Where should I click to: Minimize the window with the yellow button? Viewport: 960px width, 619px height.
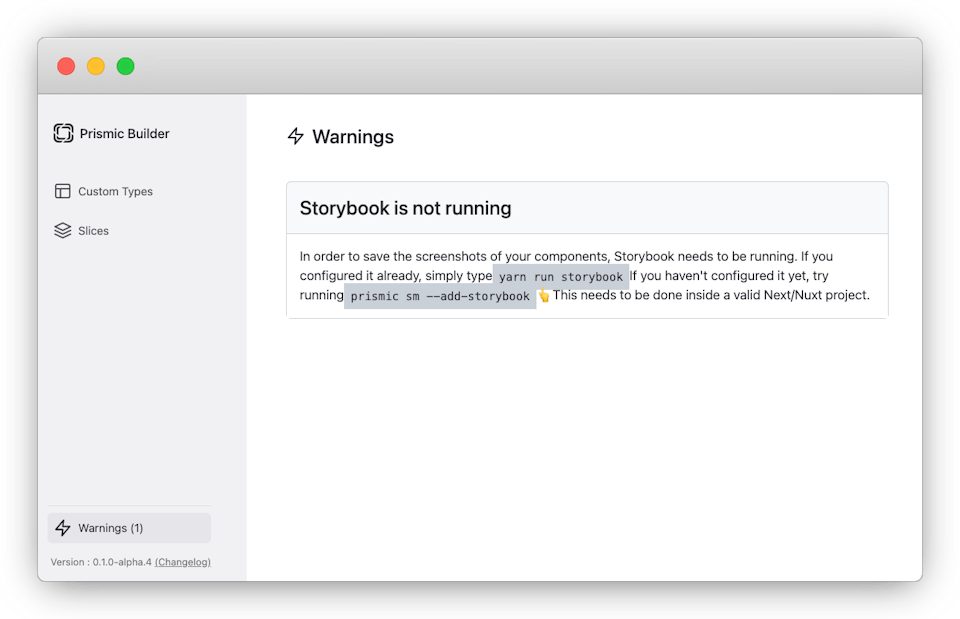click(96, 66)
